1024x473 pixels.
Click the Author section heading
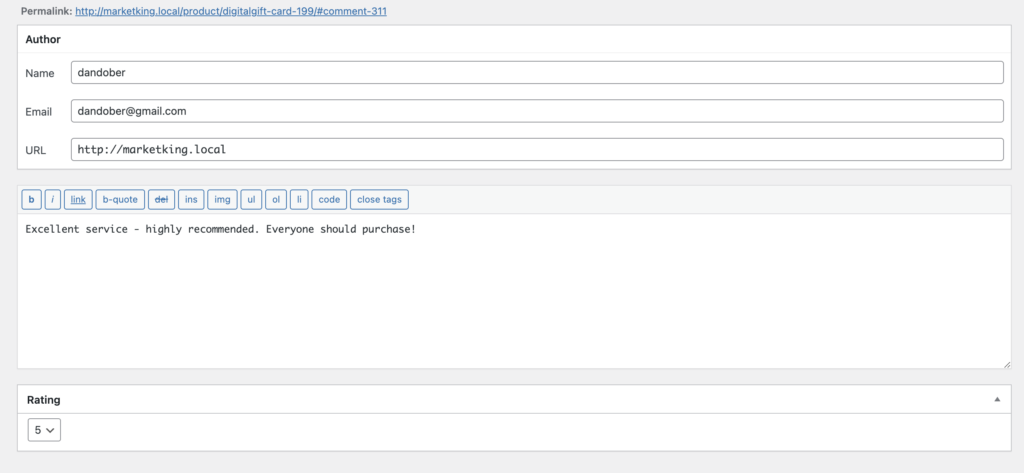click(x=43, y=39)
